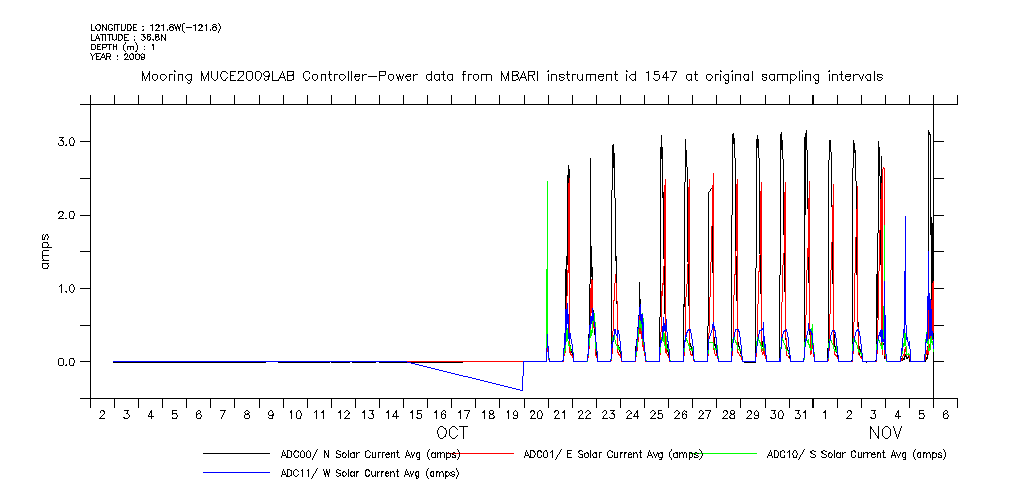The width and height of the screenshot is (1009, 504).
Task: Click the YEAR : 2009 header text
Action: 118,57
